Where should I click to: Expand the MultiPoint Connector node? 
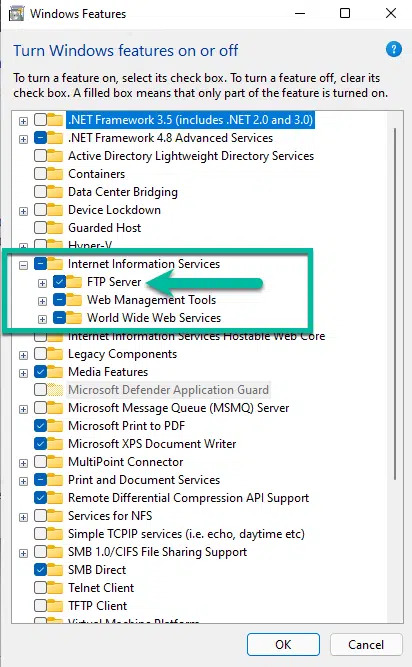(x=23, y=463)
